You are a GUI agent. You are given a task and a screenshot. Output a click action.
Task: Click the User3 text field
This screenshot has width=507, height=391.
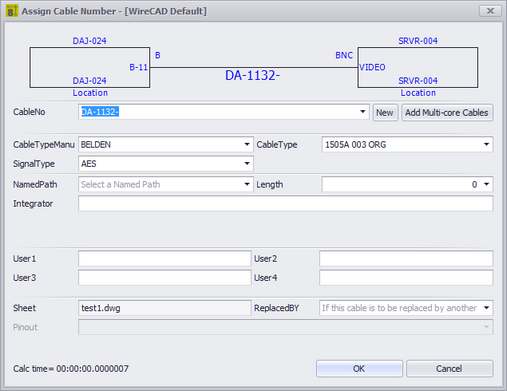coord(165,278)
